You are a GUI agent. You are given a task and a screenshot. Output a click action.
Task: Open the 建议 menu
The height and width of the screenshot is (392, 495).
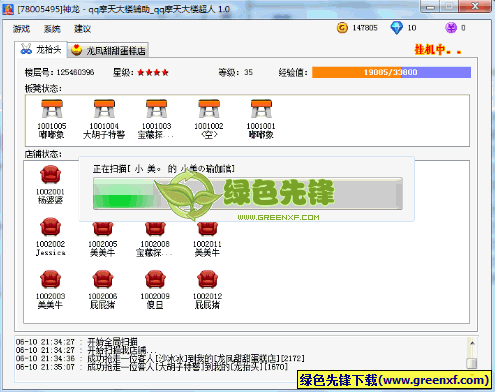82,29
